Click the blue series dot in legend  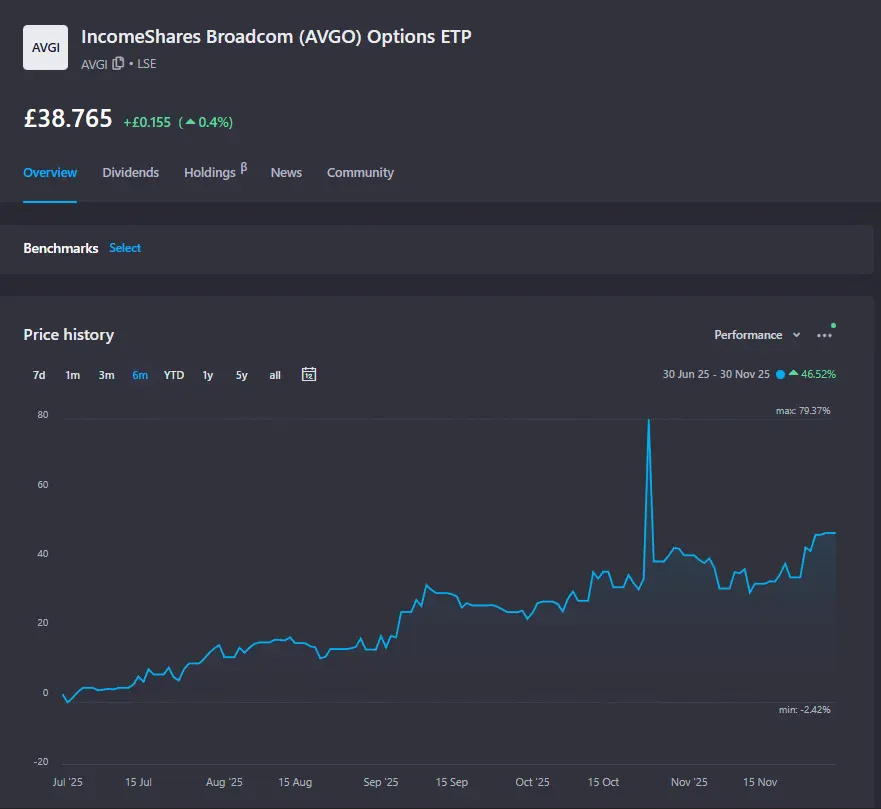coord(780,374)
